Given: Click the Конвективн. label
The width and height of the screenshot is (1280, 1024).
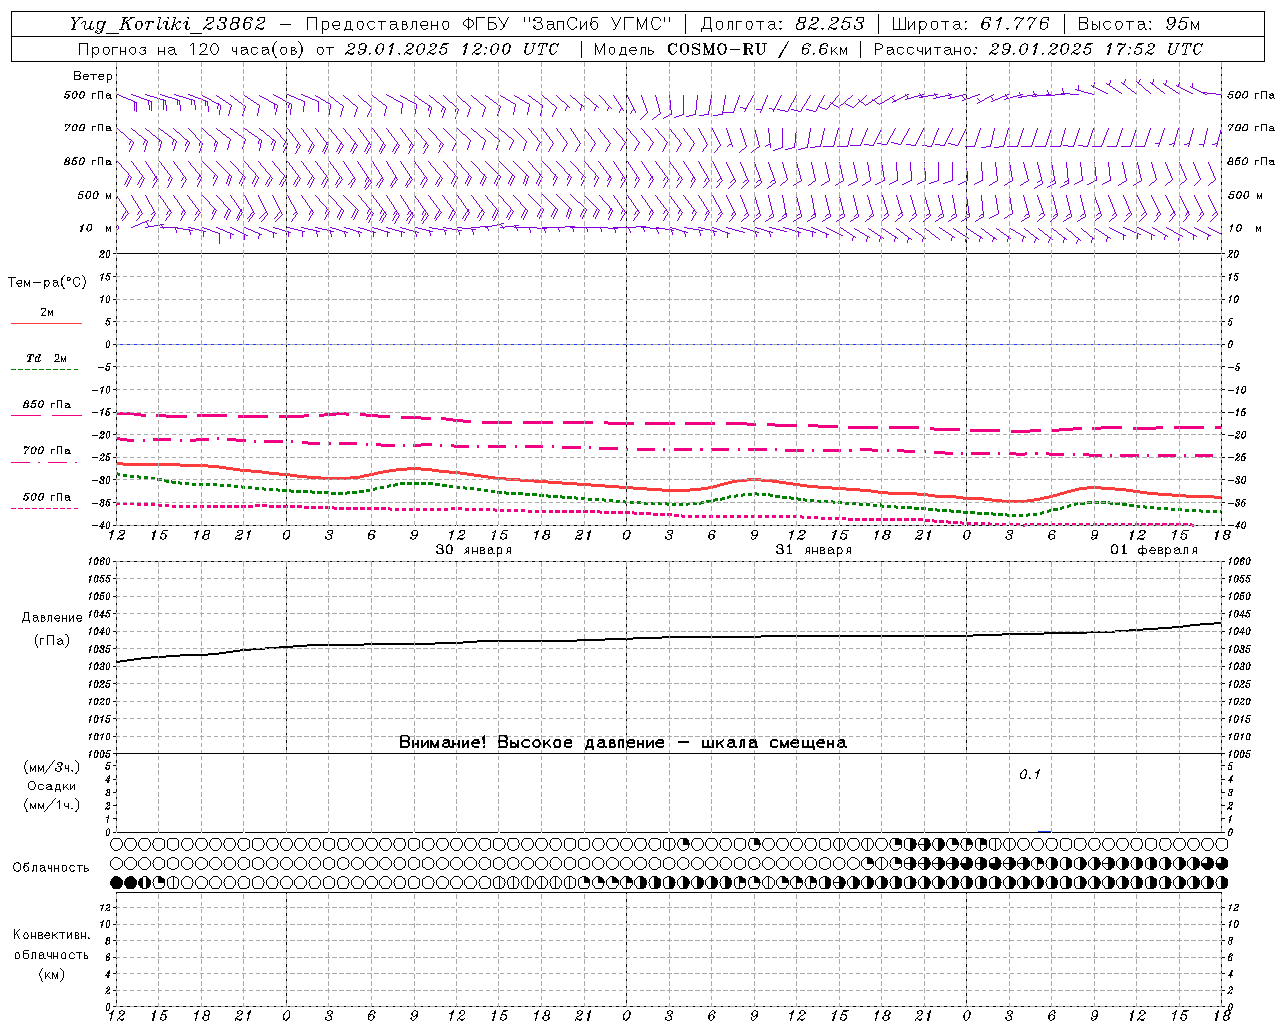Looking at the screenshot, I should click(x=52, y=935).
